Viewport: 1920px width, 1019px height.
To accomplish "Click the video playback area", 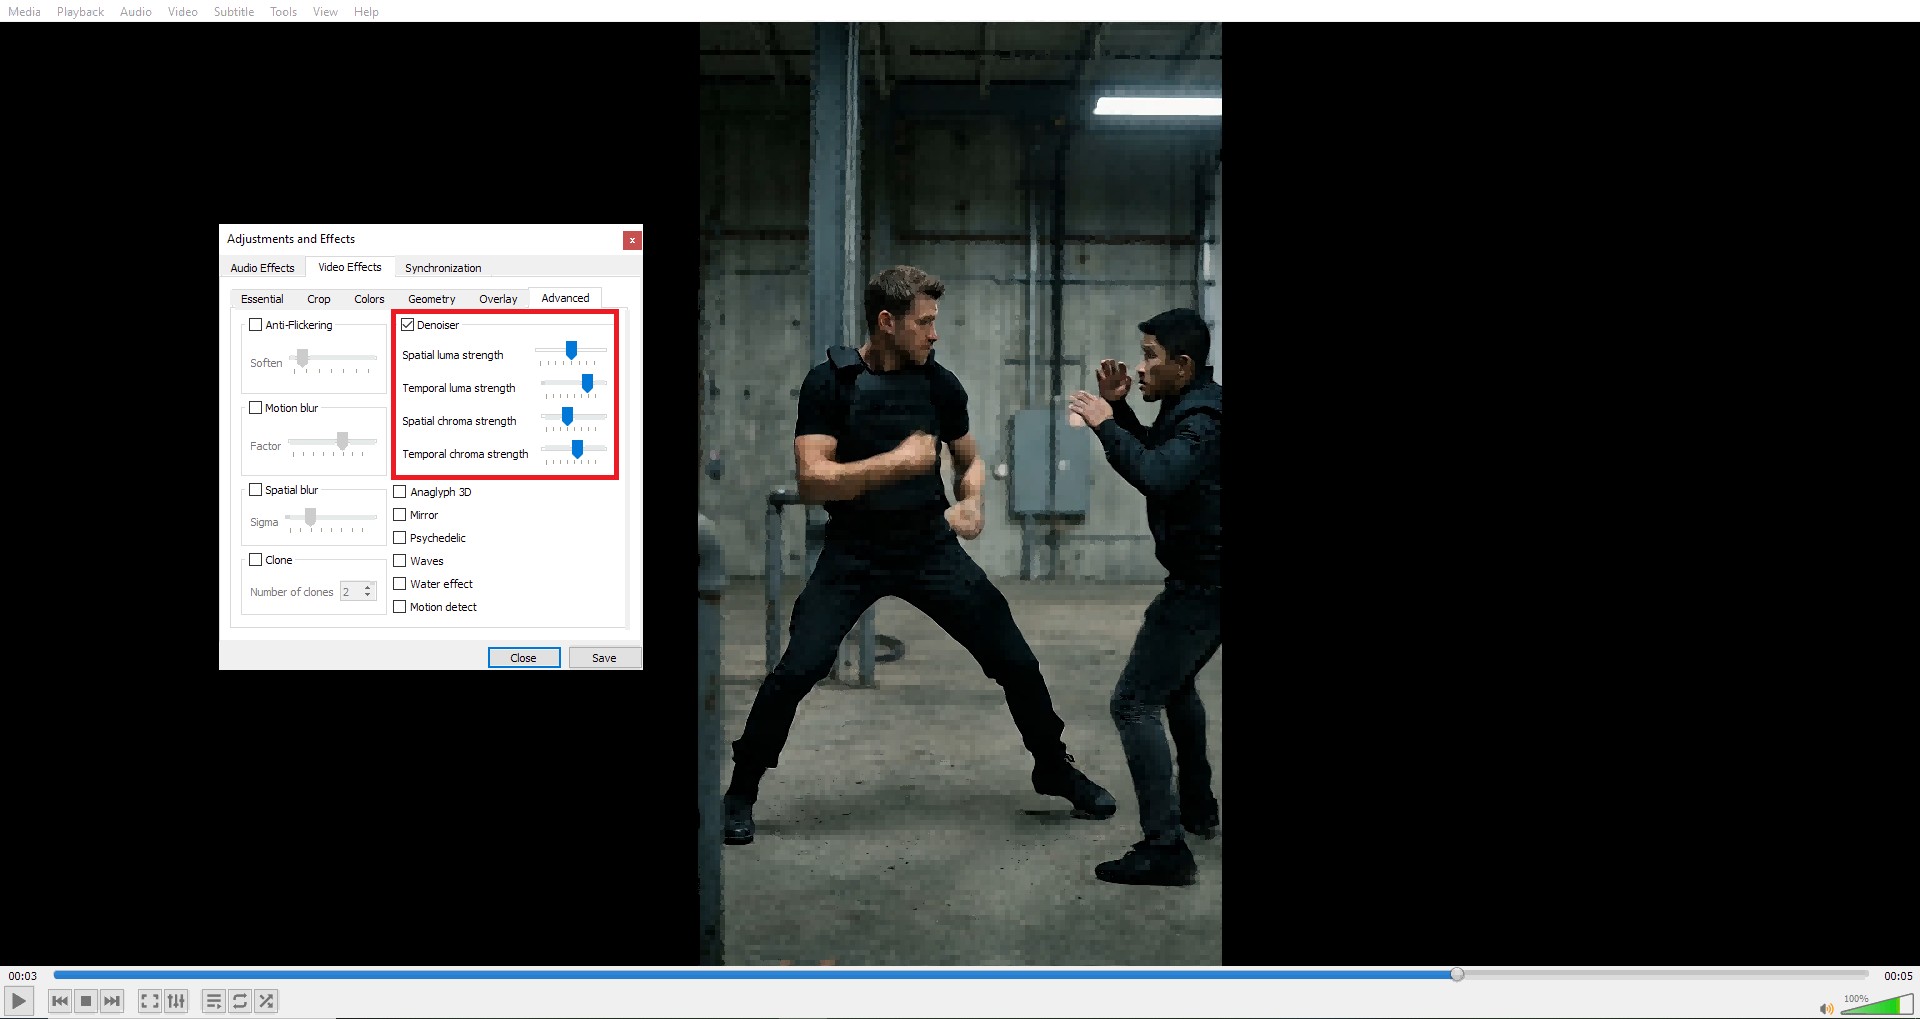I will (960, 494).
